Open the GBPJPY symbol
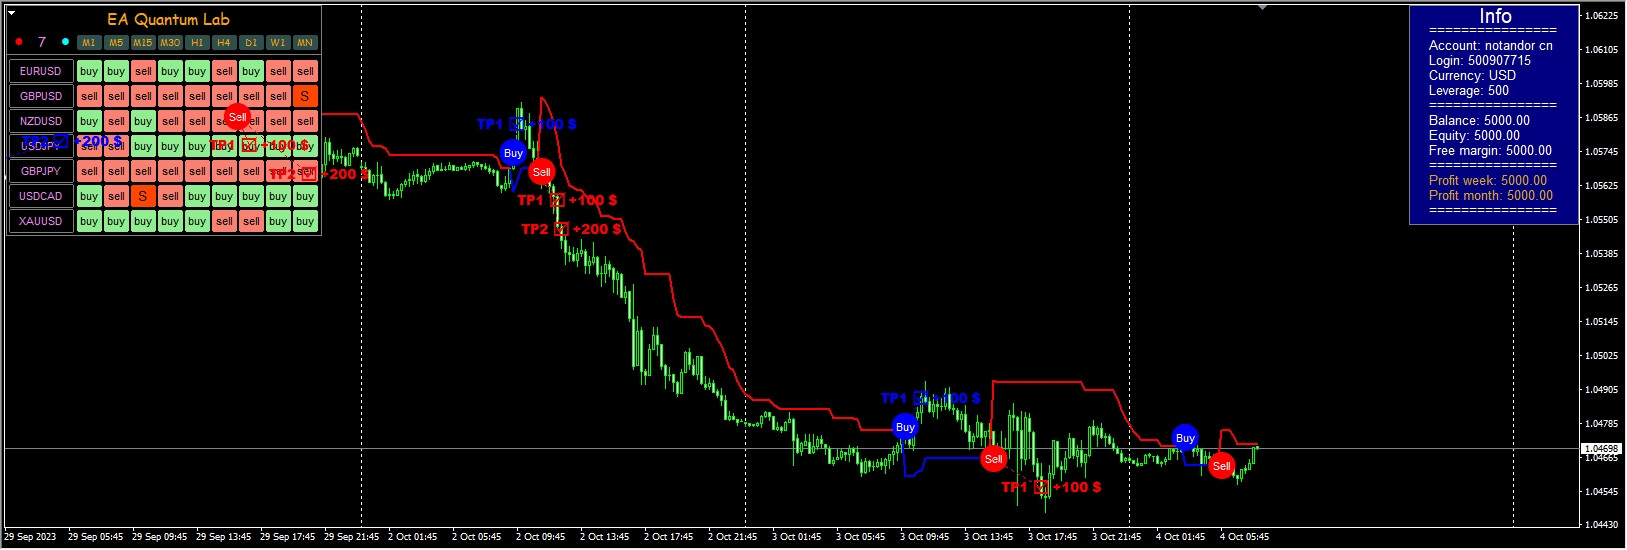Image resolution: width=1627 pixels, height=550 pixels. point(41,171)
